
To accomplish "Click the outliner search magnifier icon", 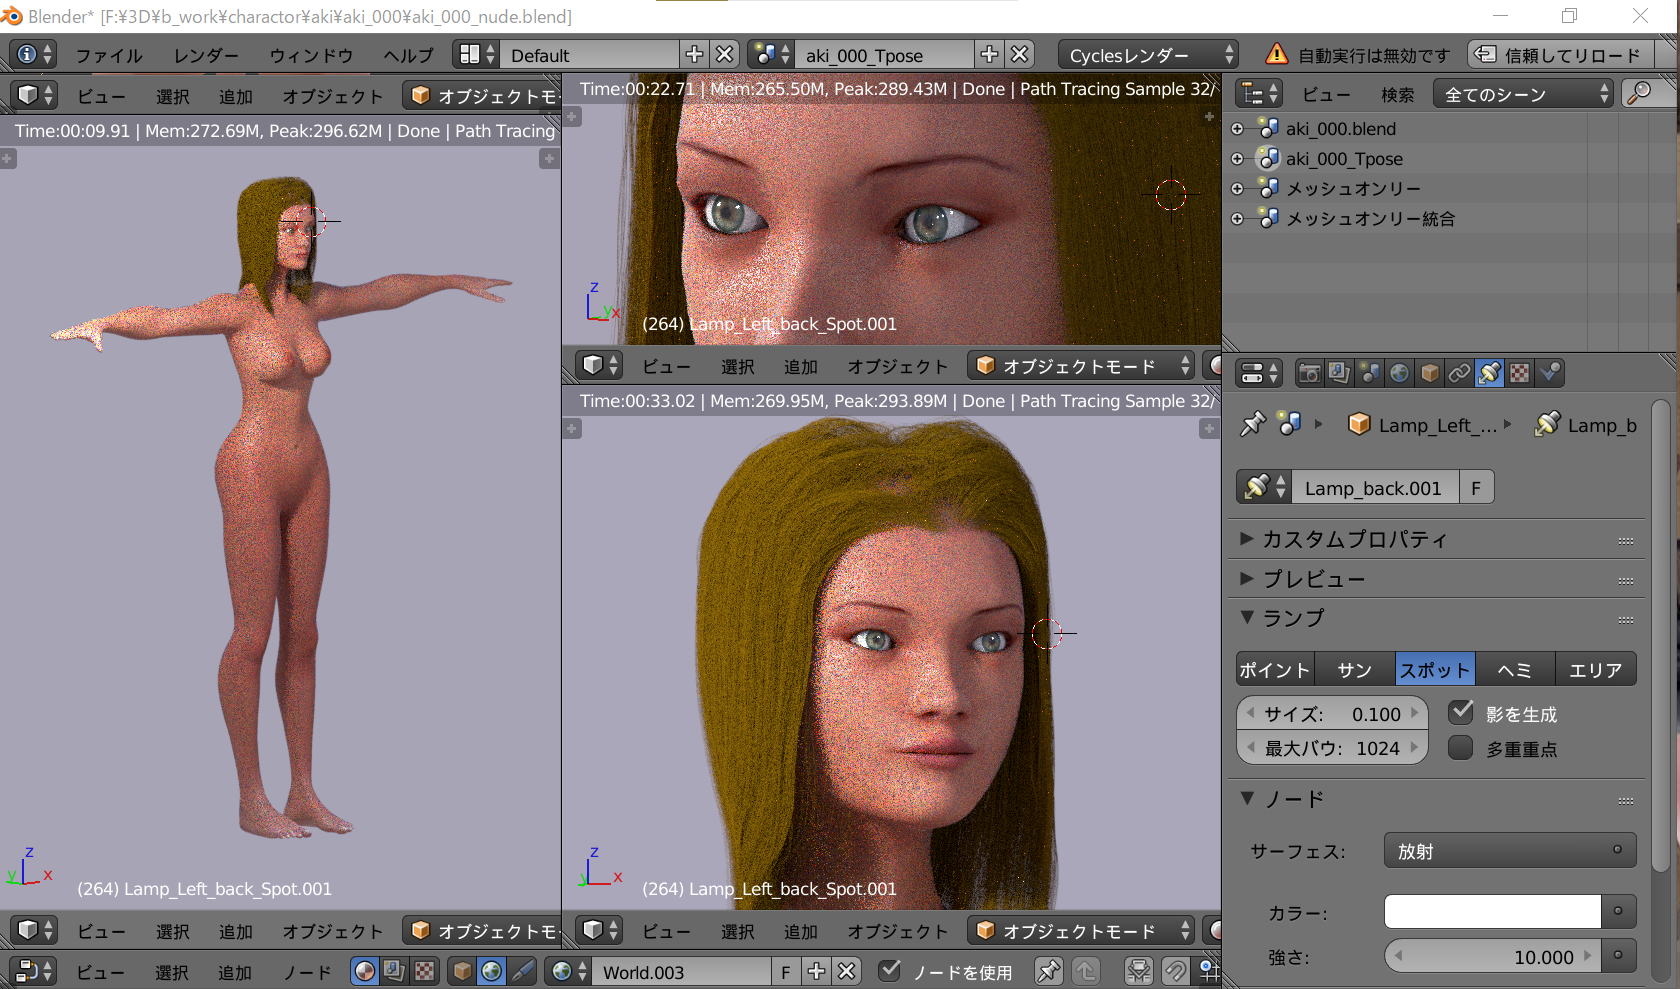I will [x=1640, y=94].
